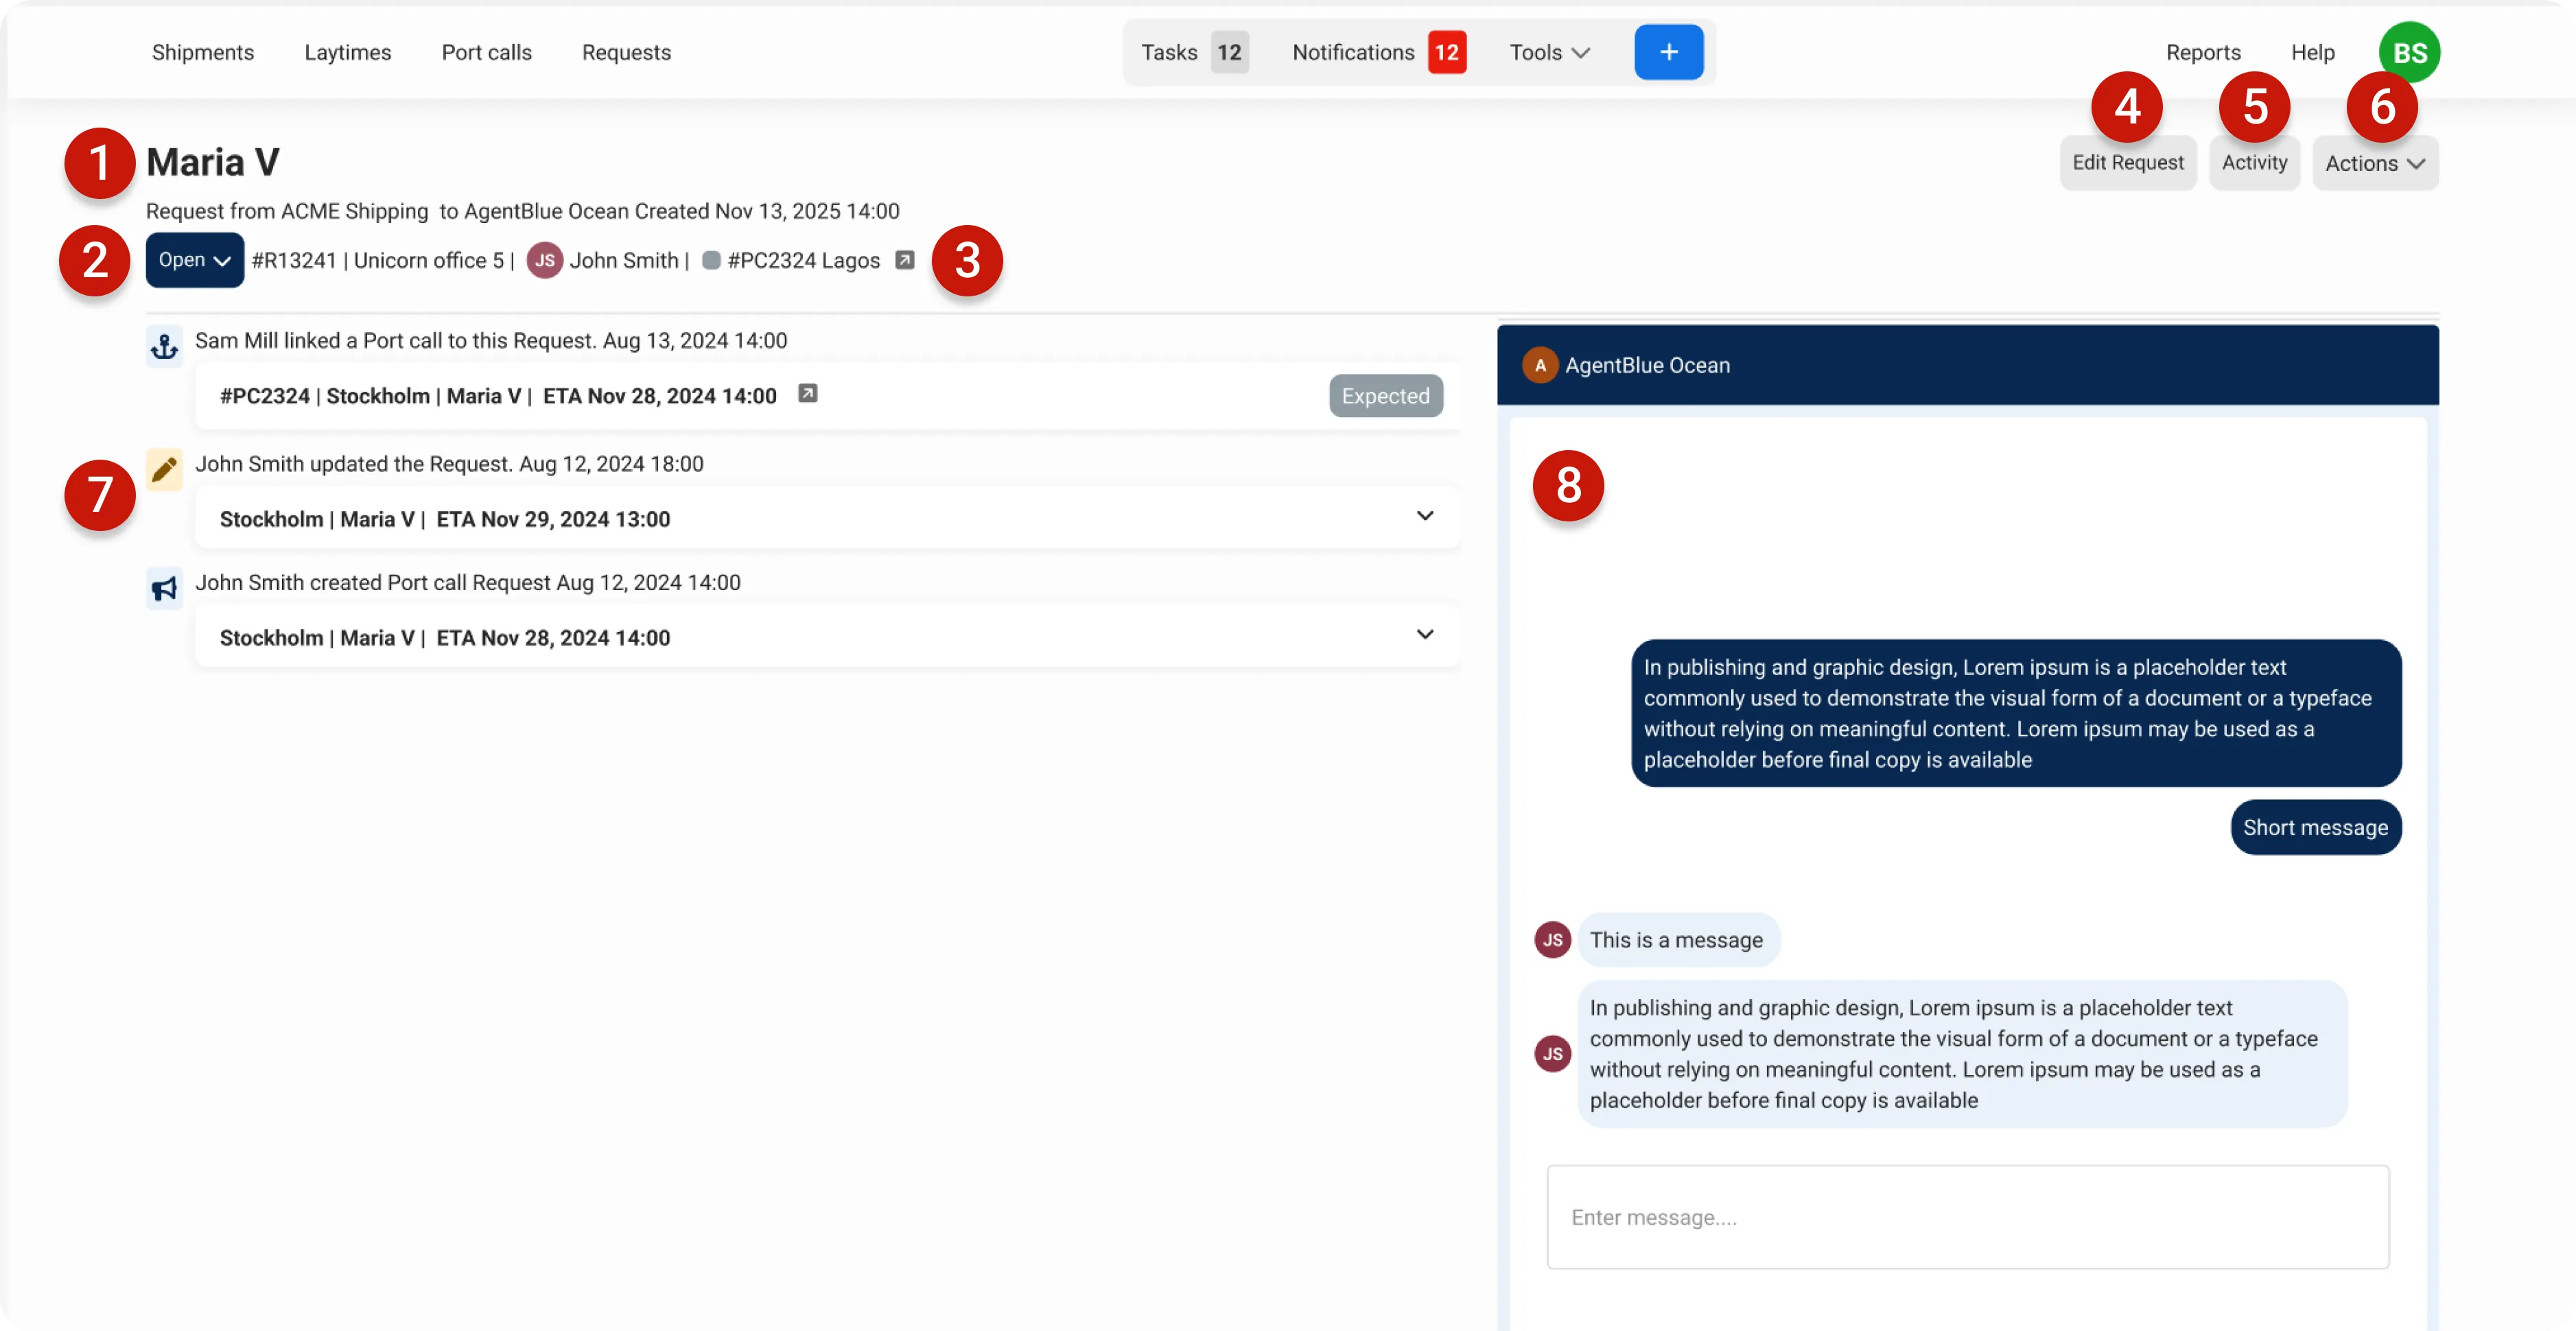The width and height of the screenshot is (2576, 1331).
Task: Click JS avatar beside the long Lorem ipsum reply
Action: click(1552, 1053)
